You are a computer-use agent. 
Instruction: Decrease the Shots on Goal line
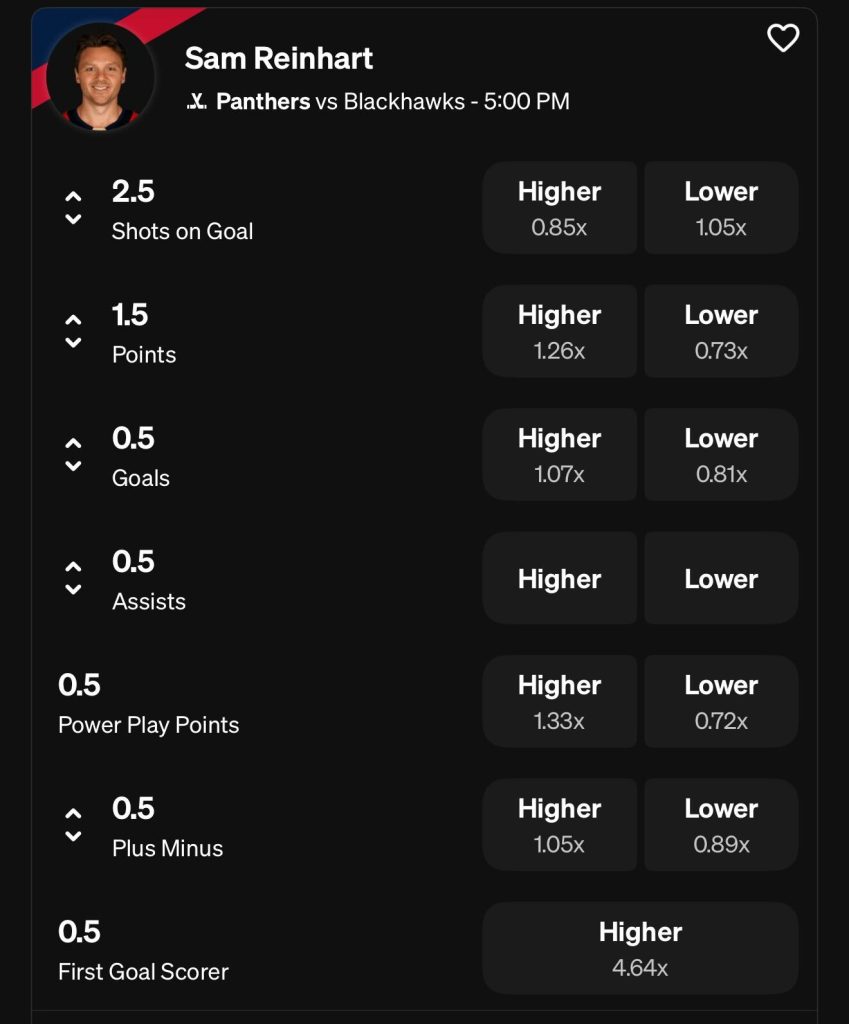pyautogui.click(x=73, y=220)
